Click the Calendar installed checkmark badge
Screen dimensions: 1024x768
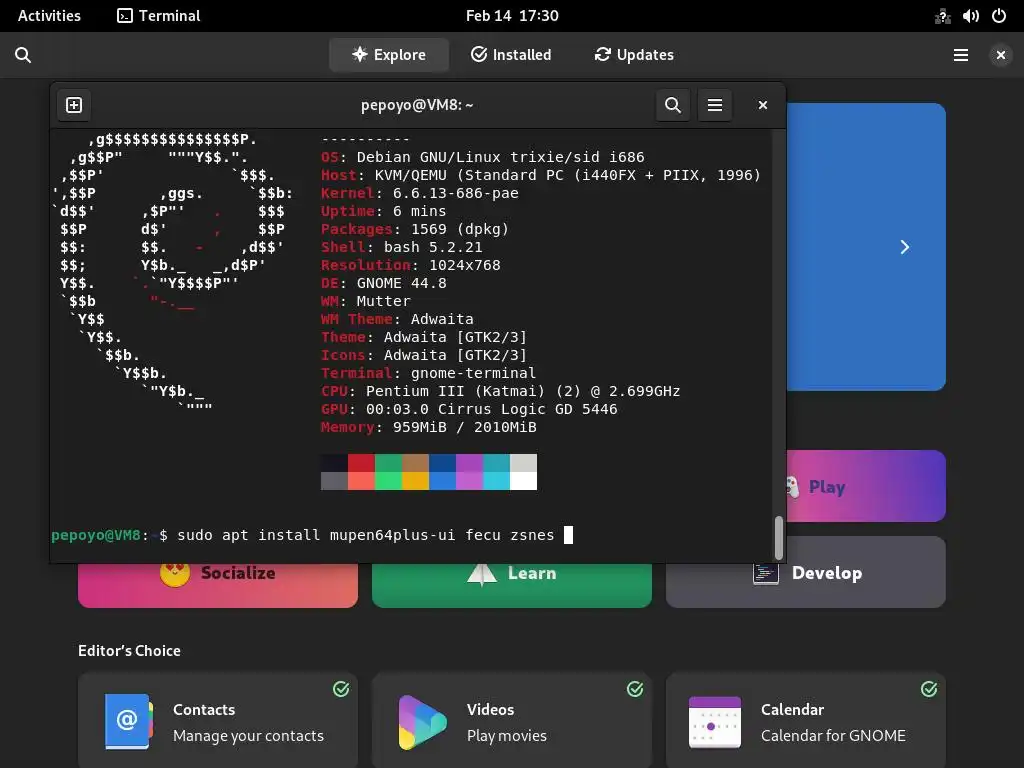pos(929,689)
